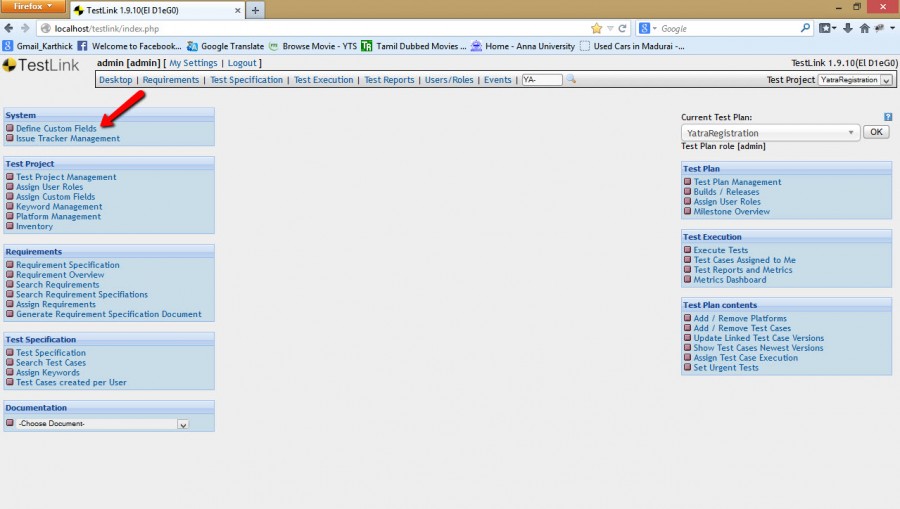Viewport: 900px width, 509px height.
Task: Open the Home - Anna University bookmark
Action: point(523,46)
